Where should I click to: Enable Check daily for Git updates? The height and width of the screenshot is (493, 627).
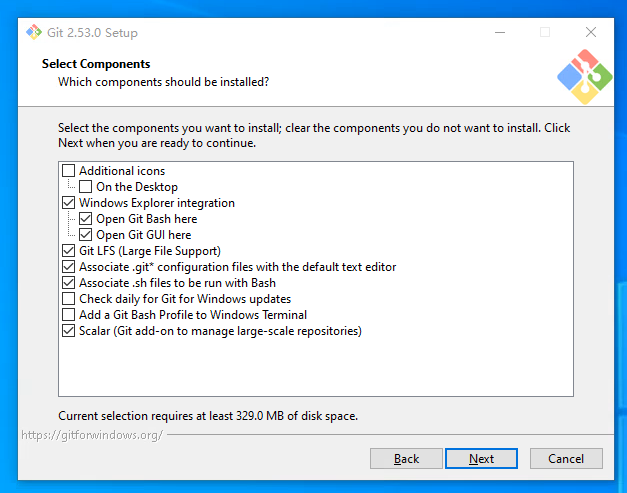click(x=69, y=299)
